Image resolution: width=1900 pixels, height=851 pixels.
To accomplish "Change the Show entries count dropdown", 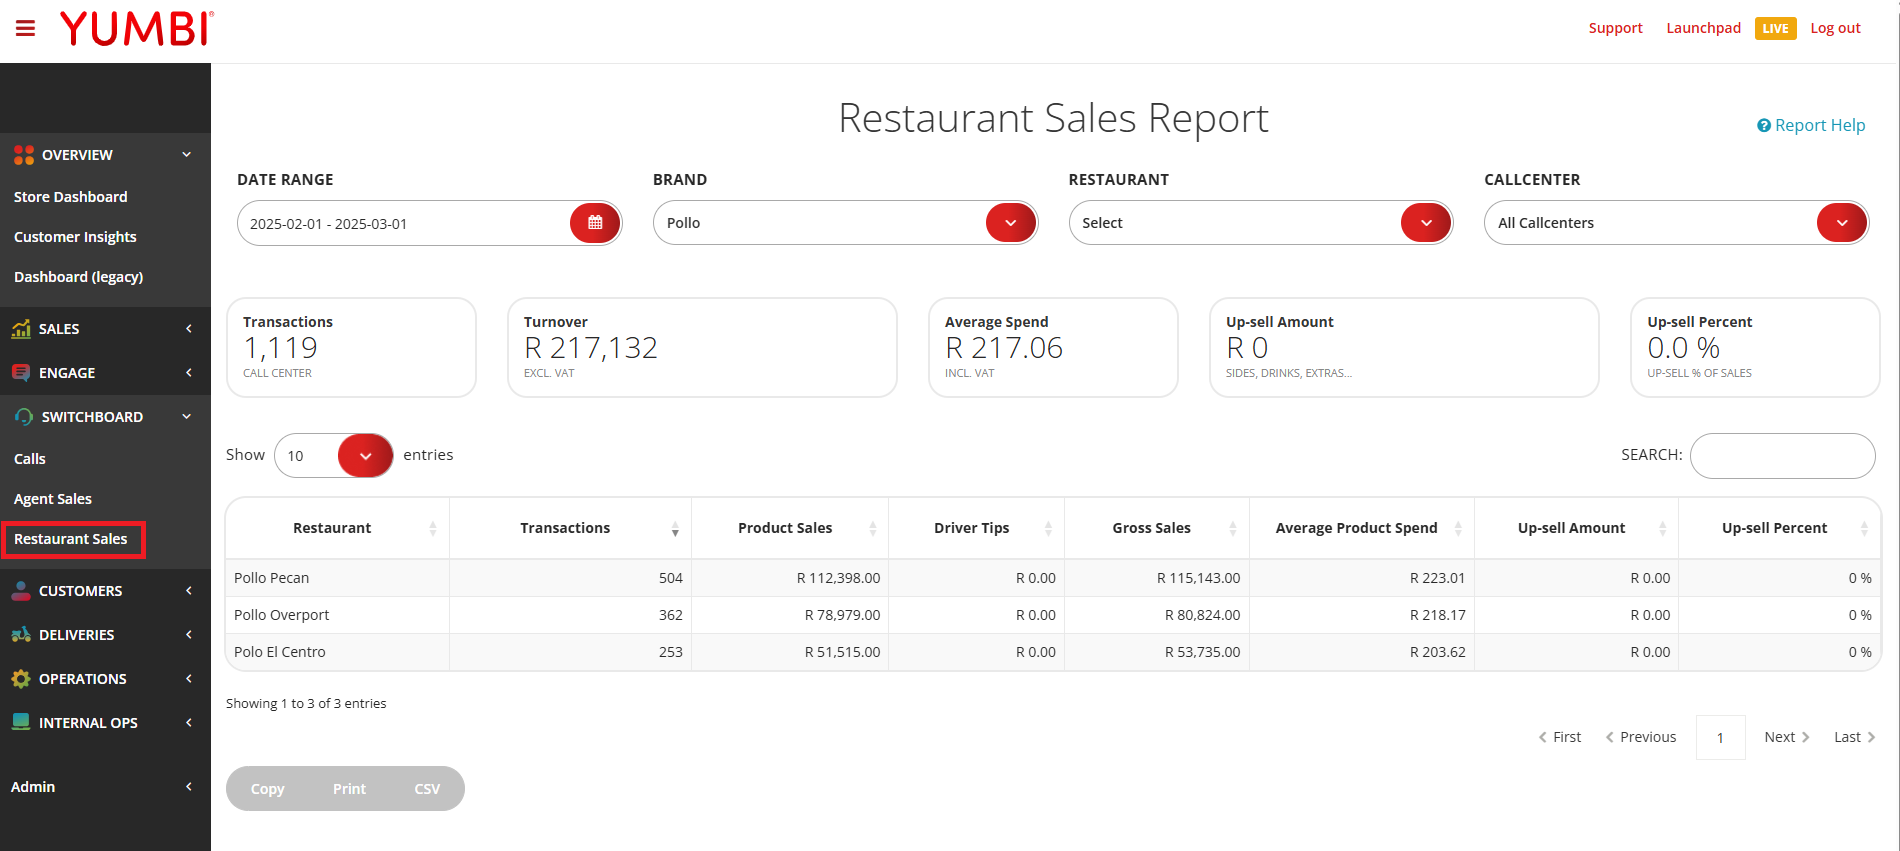I will click(x=334, y=456).
